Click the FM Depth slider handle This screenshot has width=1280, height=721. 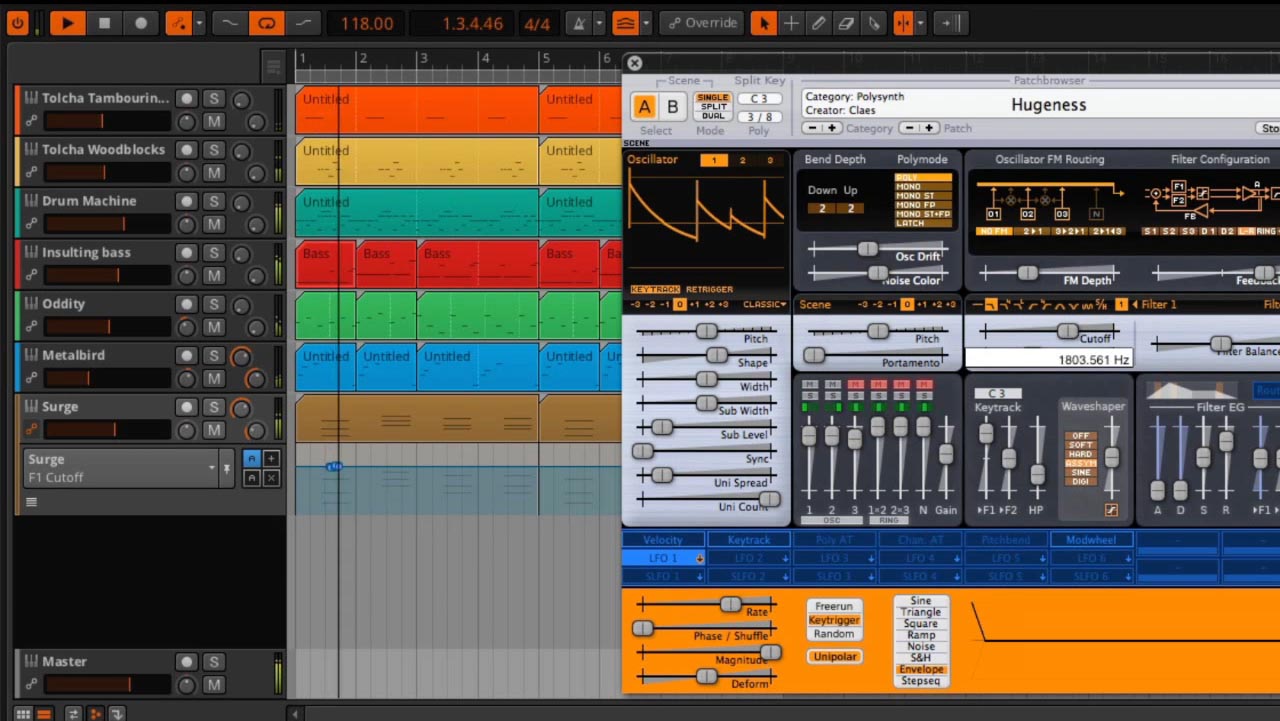(x=1027, y=273)
